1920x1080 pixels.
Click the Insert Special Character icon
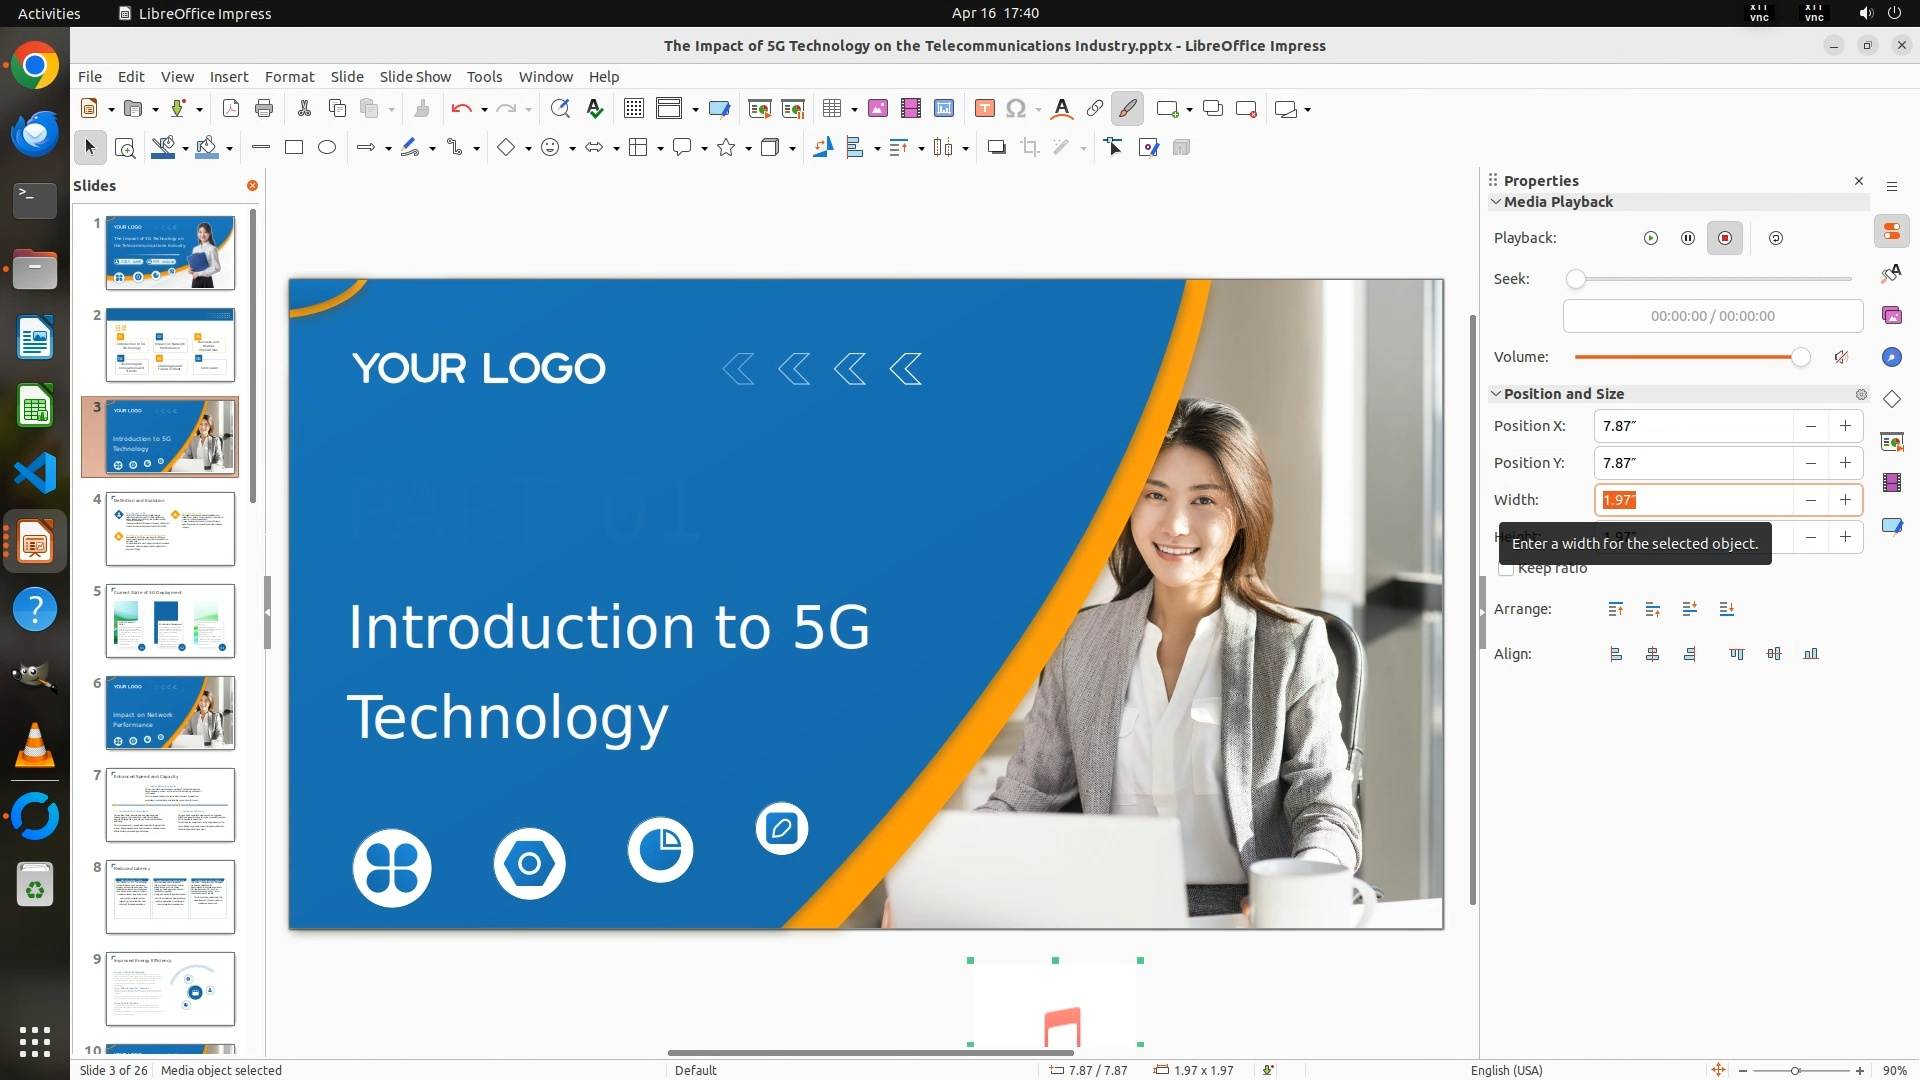pyautogui.click(x=1016, y=109)
